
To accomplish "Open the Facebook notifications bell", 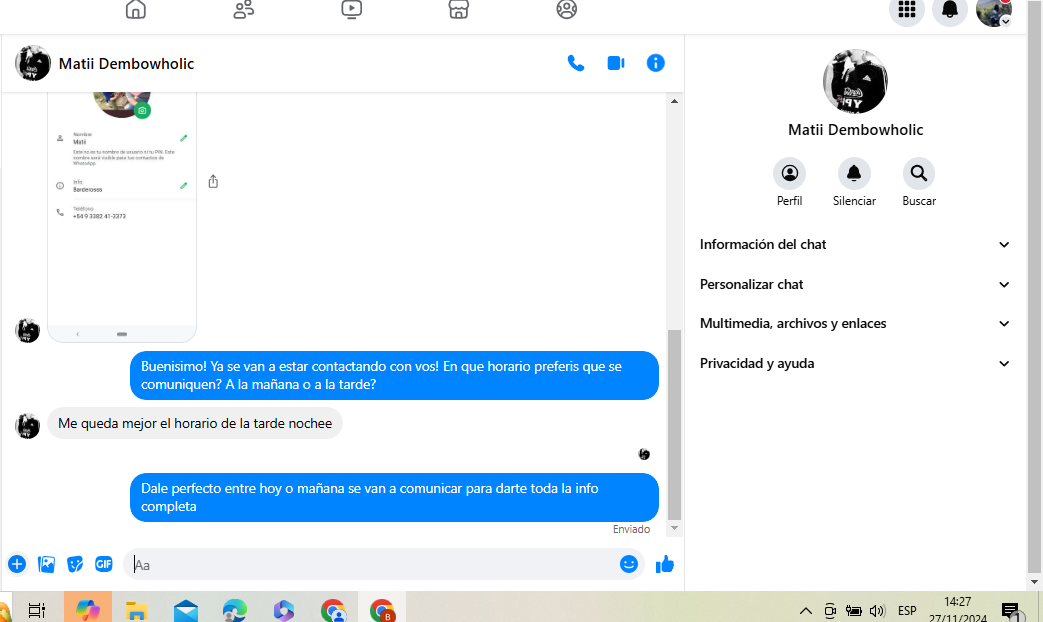I will (x=950, y=10).
